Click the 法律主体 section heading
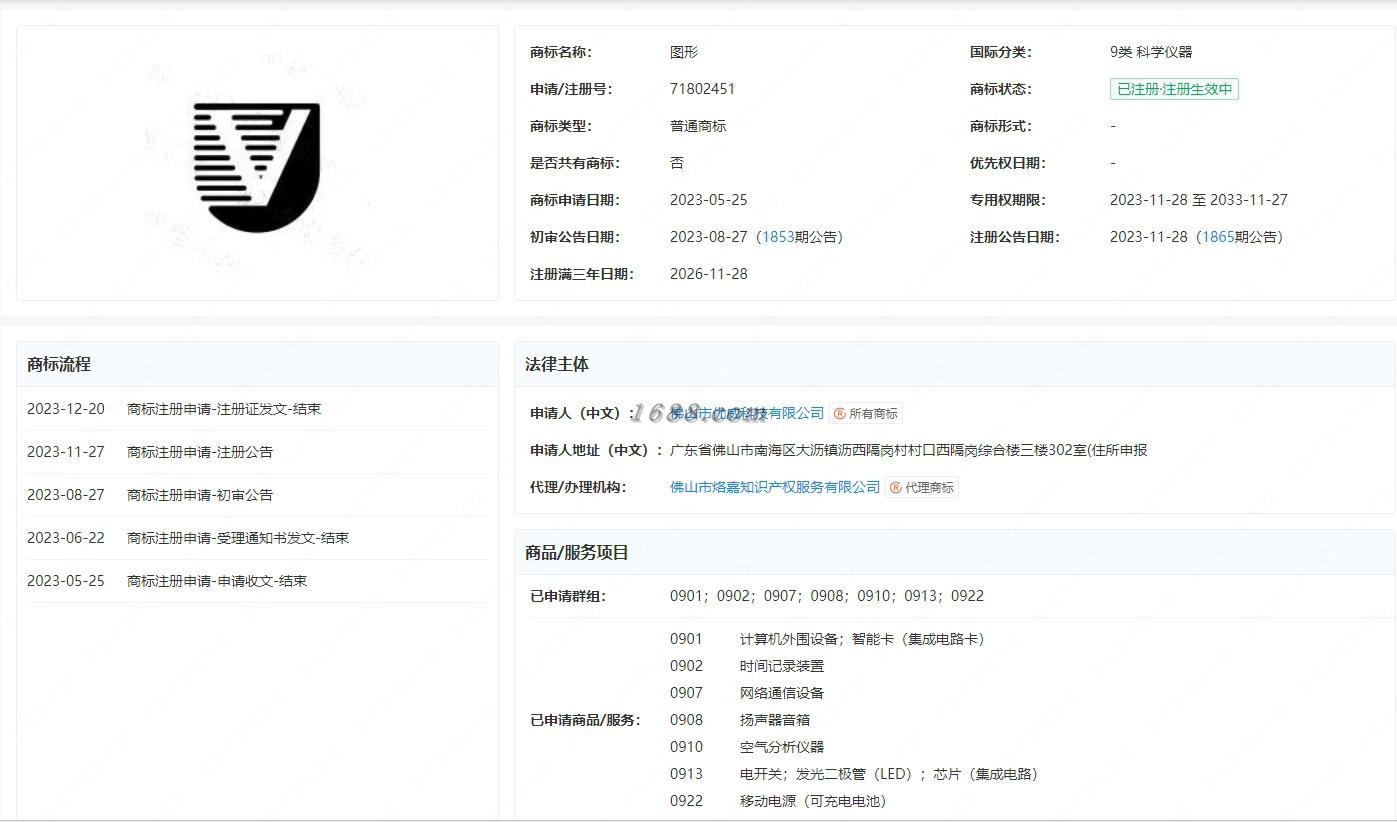 pyautogui.click(x=557, y=365)
